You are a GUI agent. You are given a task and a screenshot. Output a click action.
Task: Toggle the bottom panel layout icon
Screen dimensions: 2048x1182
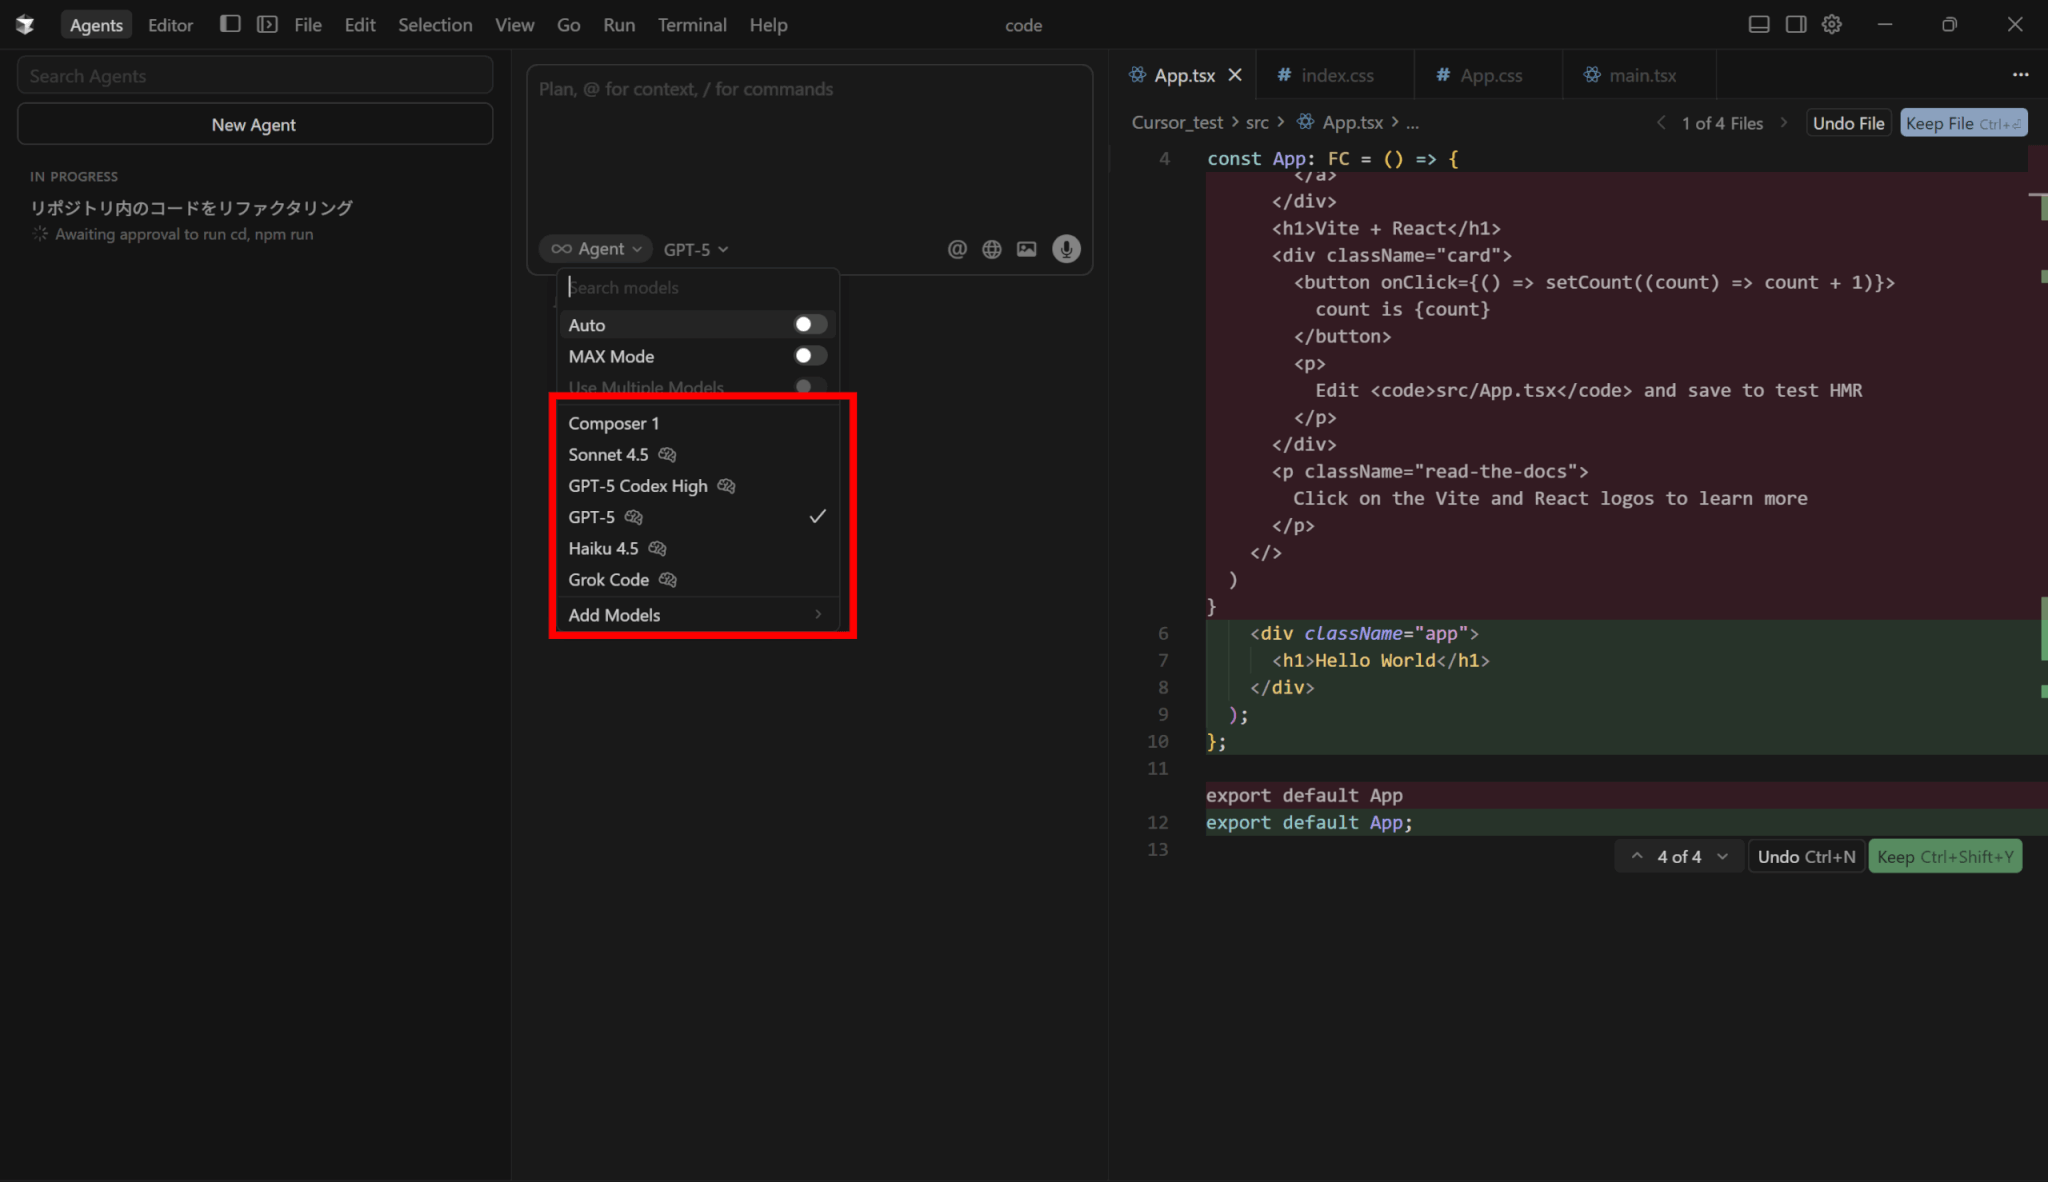(1759, 24)
